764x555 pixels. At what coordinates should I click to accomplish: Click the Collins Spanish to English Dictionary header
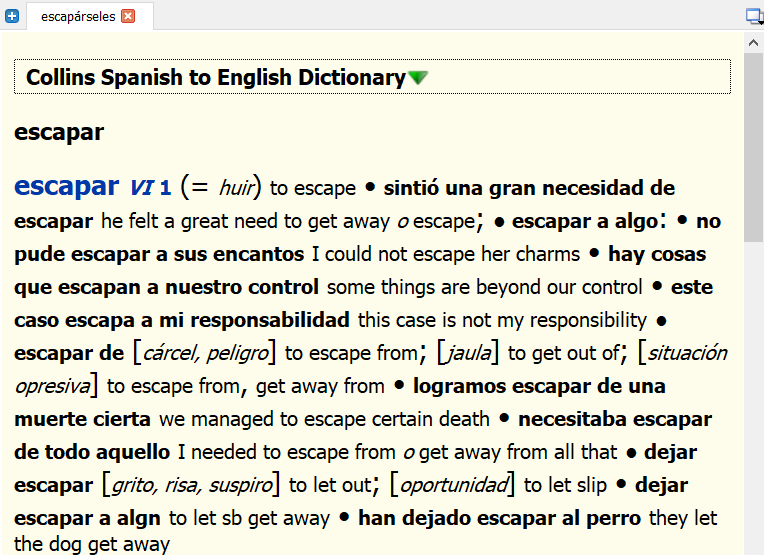(215, 78)
